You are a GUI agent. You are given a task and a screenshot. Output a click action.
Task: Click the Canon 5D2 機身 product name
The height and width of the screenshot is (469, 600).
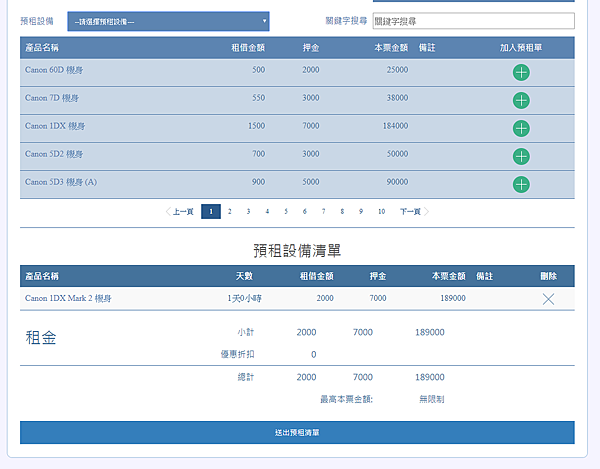click(x=54, y=154)
